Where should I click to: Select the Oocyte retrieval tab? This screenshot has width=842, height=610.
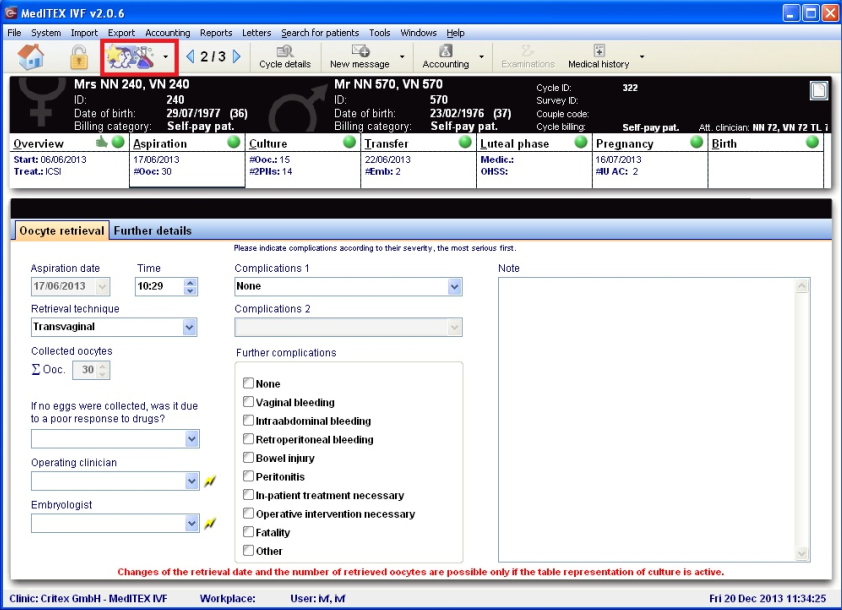pos(62,231)
